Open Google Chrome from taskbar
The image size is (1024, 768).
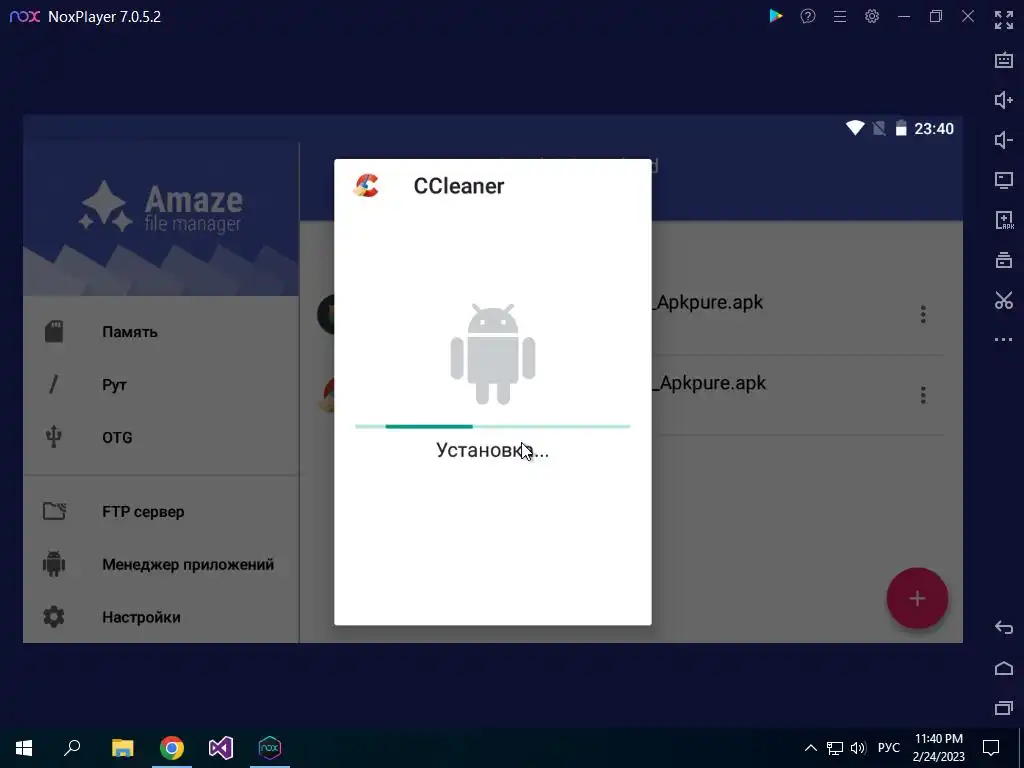172,748
